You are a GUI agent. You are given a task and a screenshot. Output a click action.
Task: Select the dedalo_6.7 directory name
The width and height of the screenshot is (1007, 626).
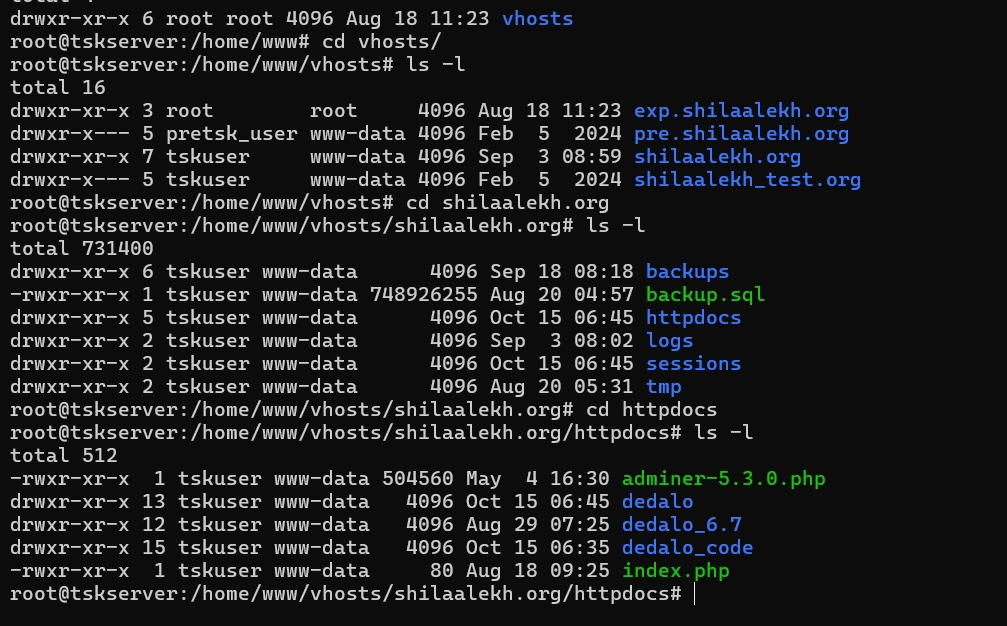coord(681,524)
